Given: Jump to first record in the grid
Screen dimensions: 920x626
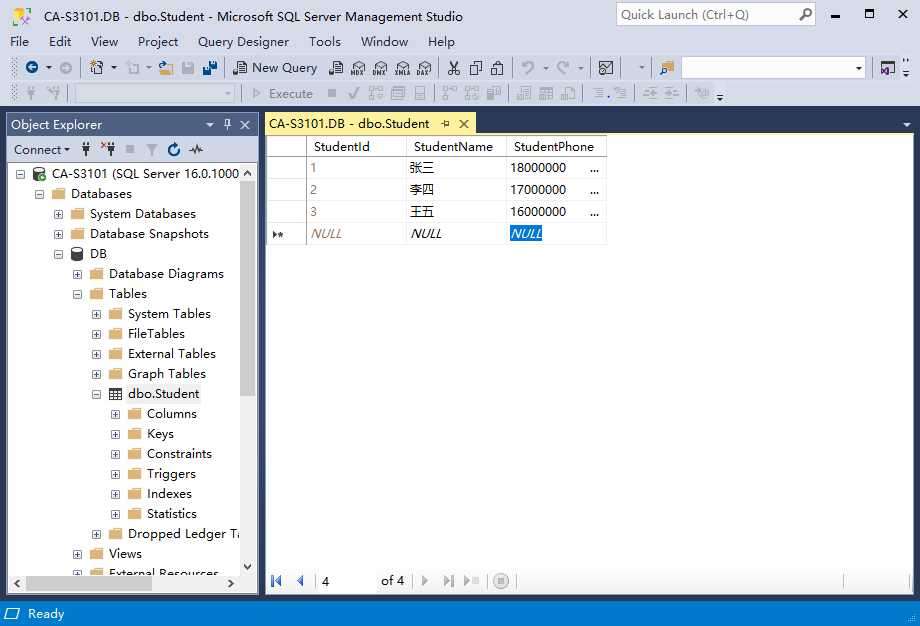Looking at the screenshot, I should tap(277, 581).
